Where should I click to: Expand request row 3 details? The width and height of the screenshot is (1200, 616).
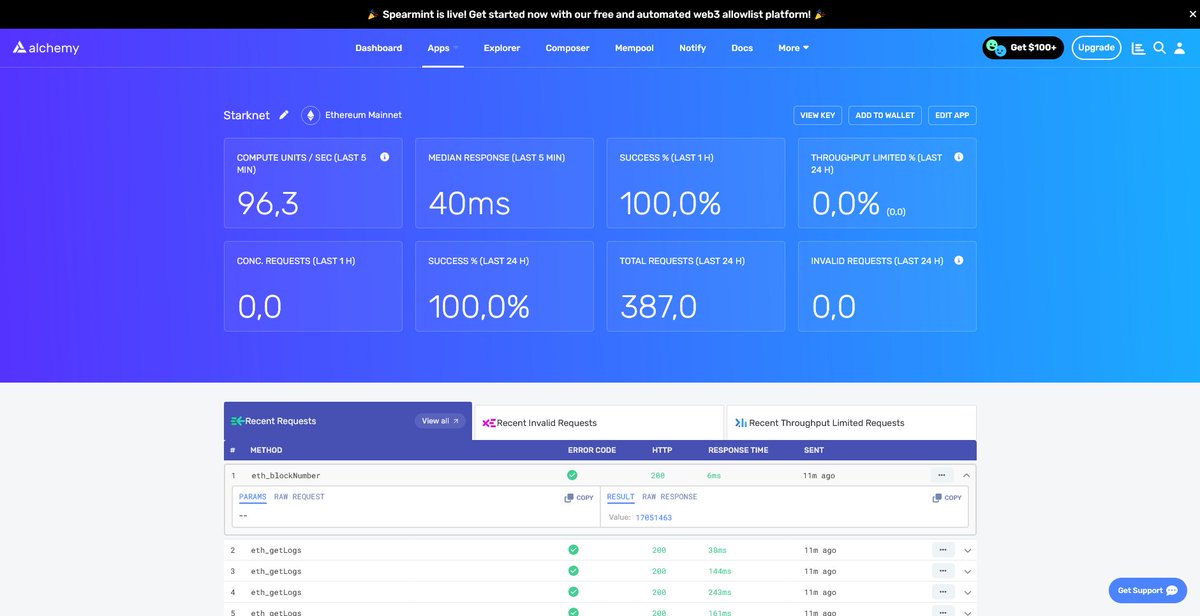point(967,571)
